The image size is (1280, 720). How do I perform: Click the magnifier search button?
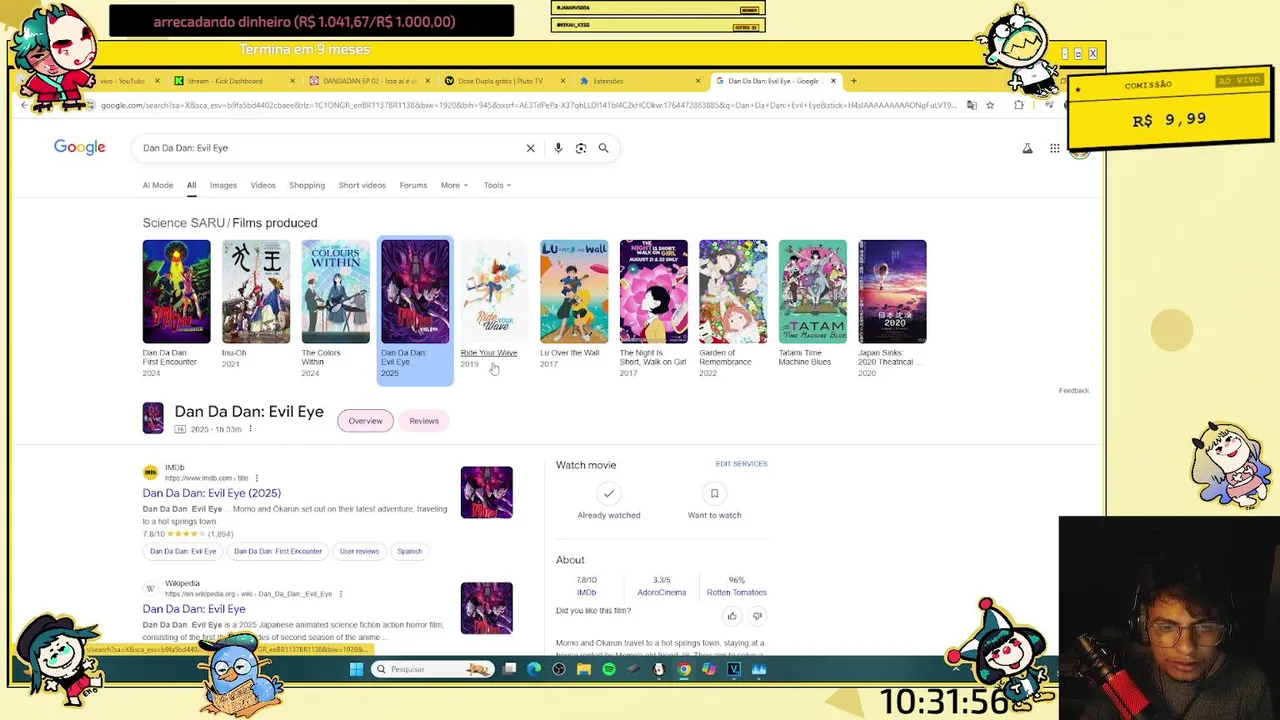click(x=603, y=148)
